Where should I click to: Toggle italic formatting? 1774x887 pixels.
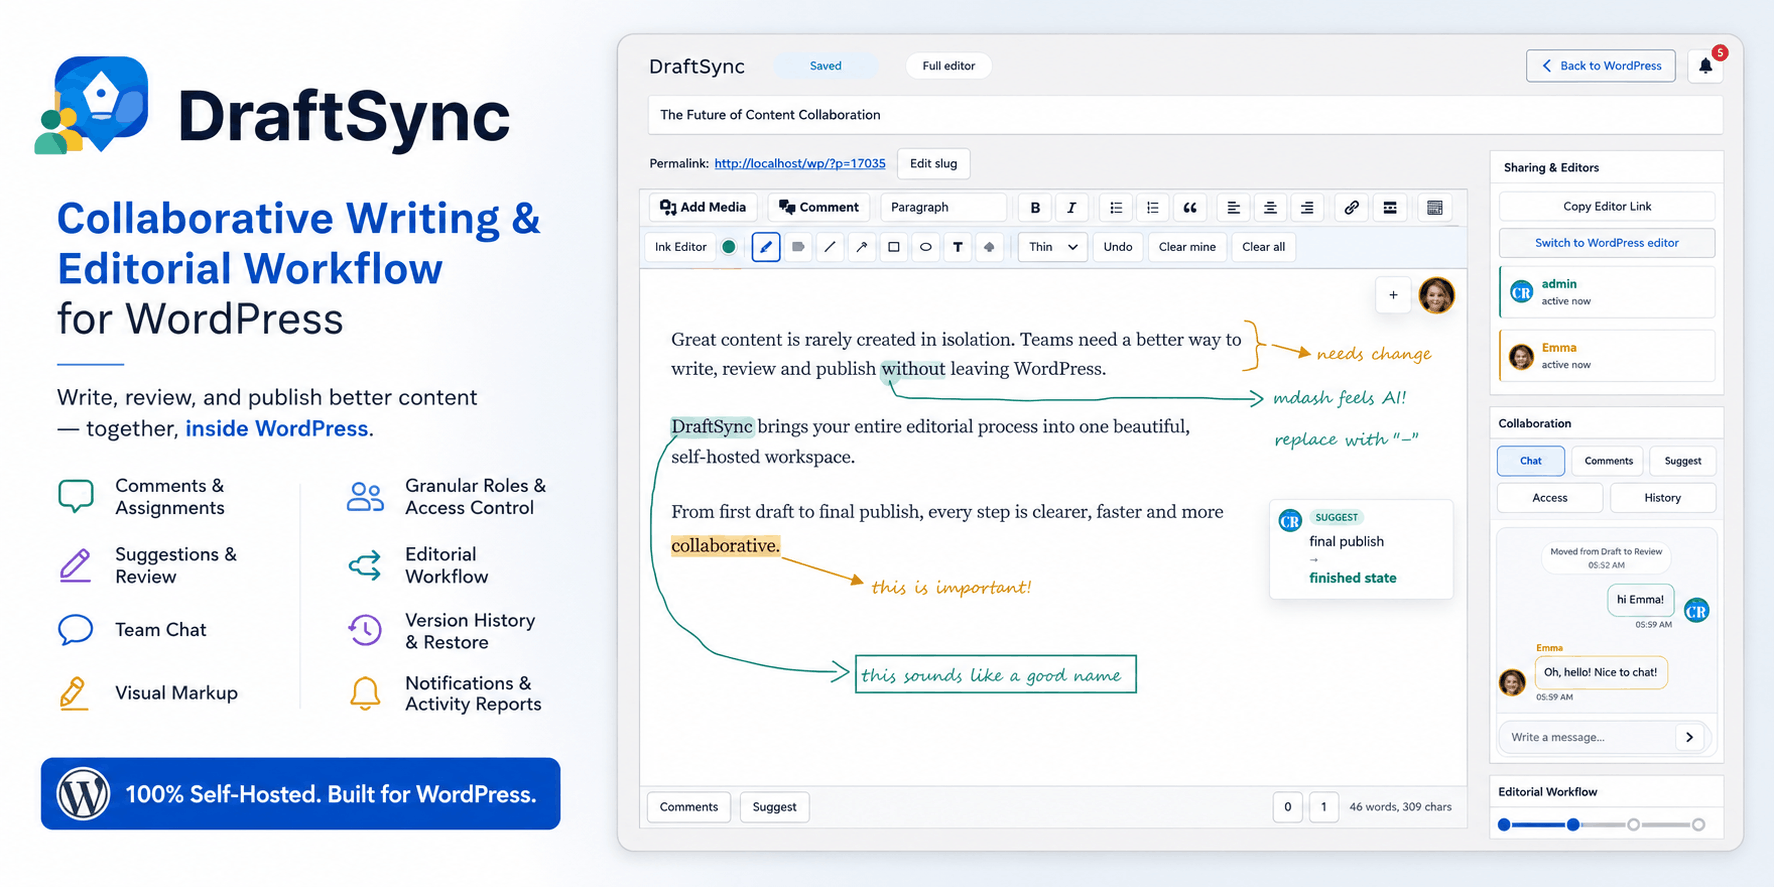point(1071,207)
